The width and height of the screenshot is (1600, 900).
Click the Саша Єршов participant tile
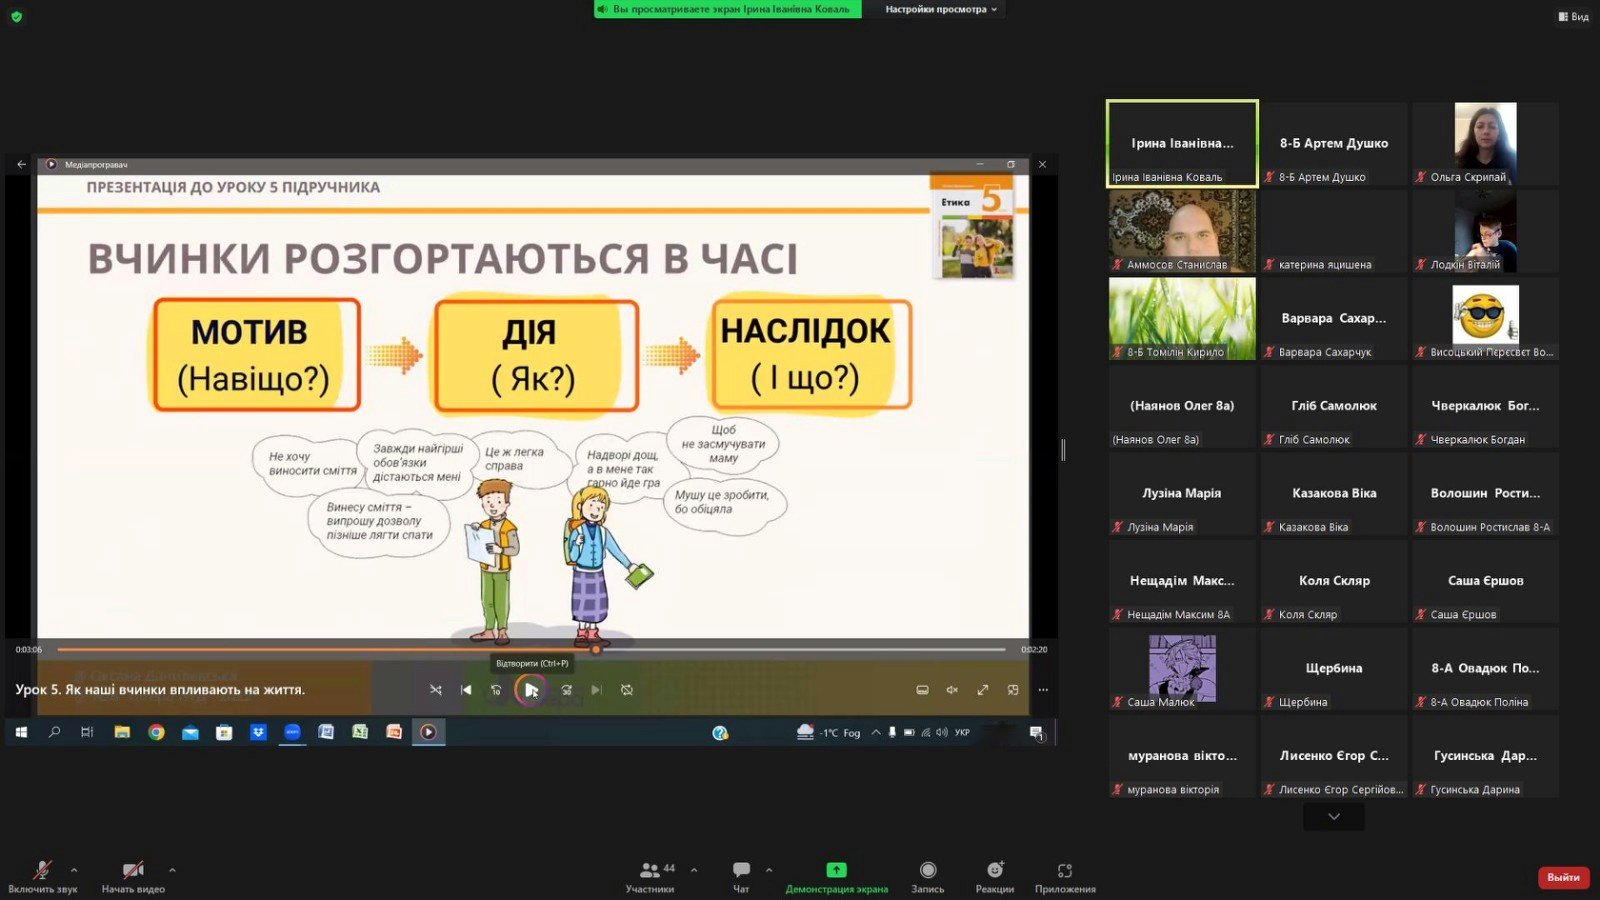(1485, 581)
